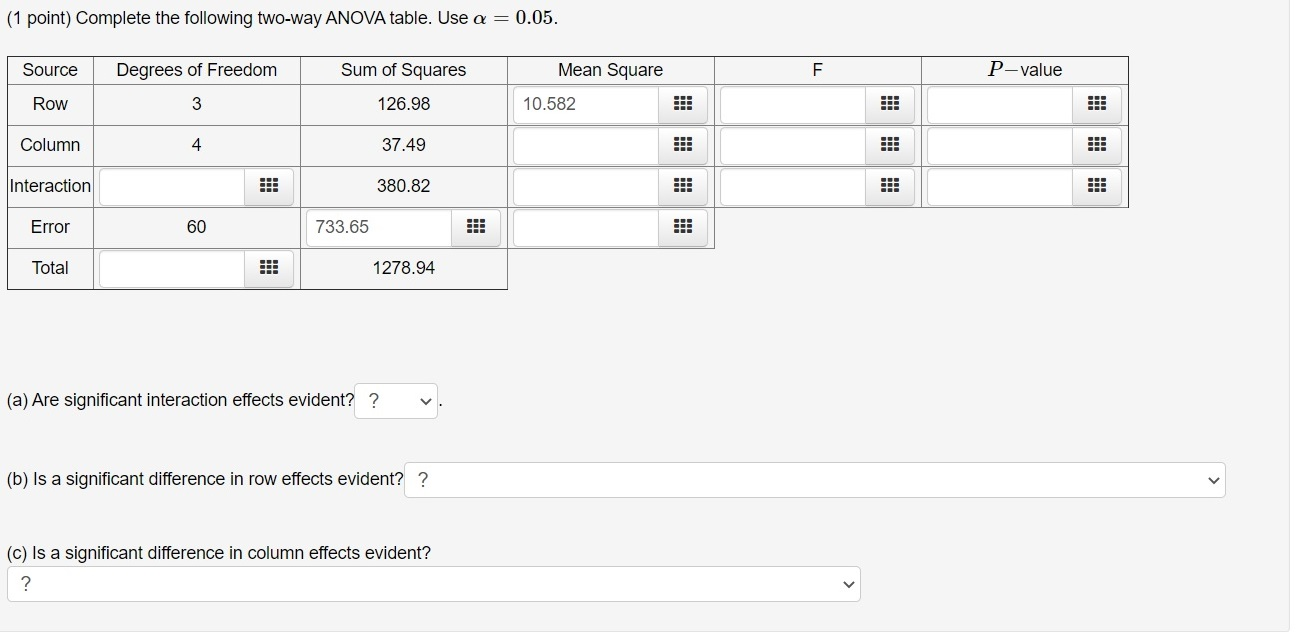This screenshot has height=639, width=1305.
Task: Open the equation editor for Interaction P-value
Action: click(1097, 186)
